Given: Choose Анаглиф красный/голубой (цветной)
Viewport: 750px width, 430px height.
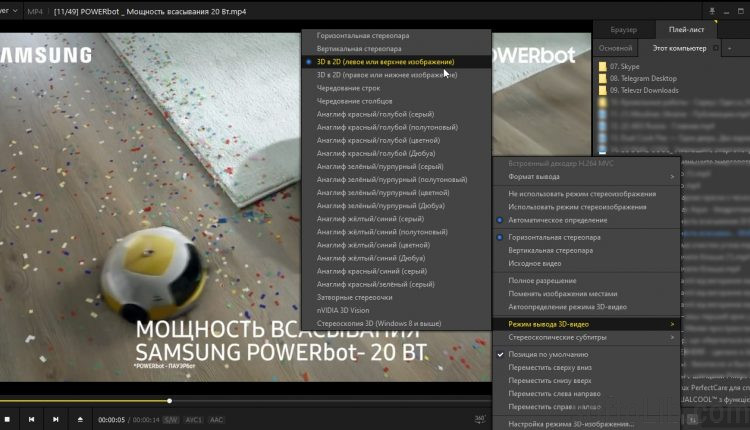Looking at the screenshot, I should click(397, 140).
